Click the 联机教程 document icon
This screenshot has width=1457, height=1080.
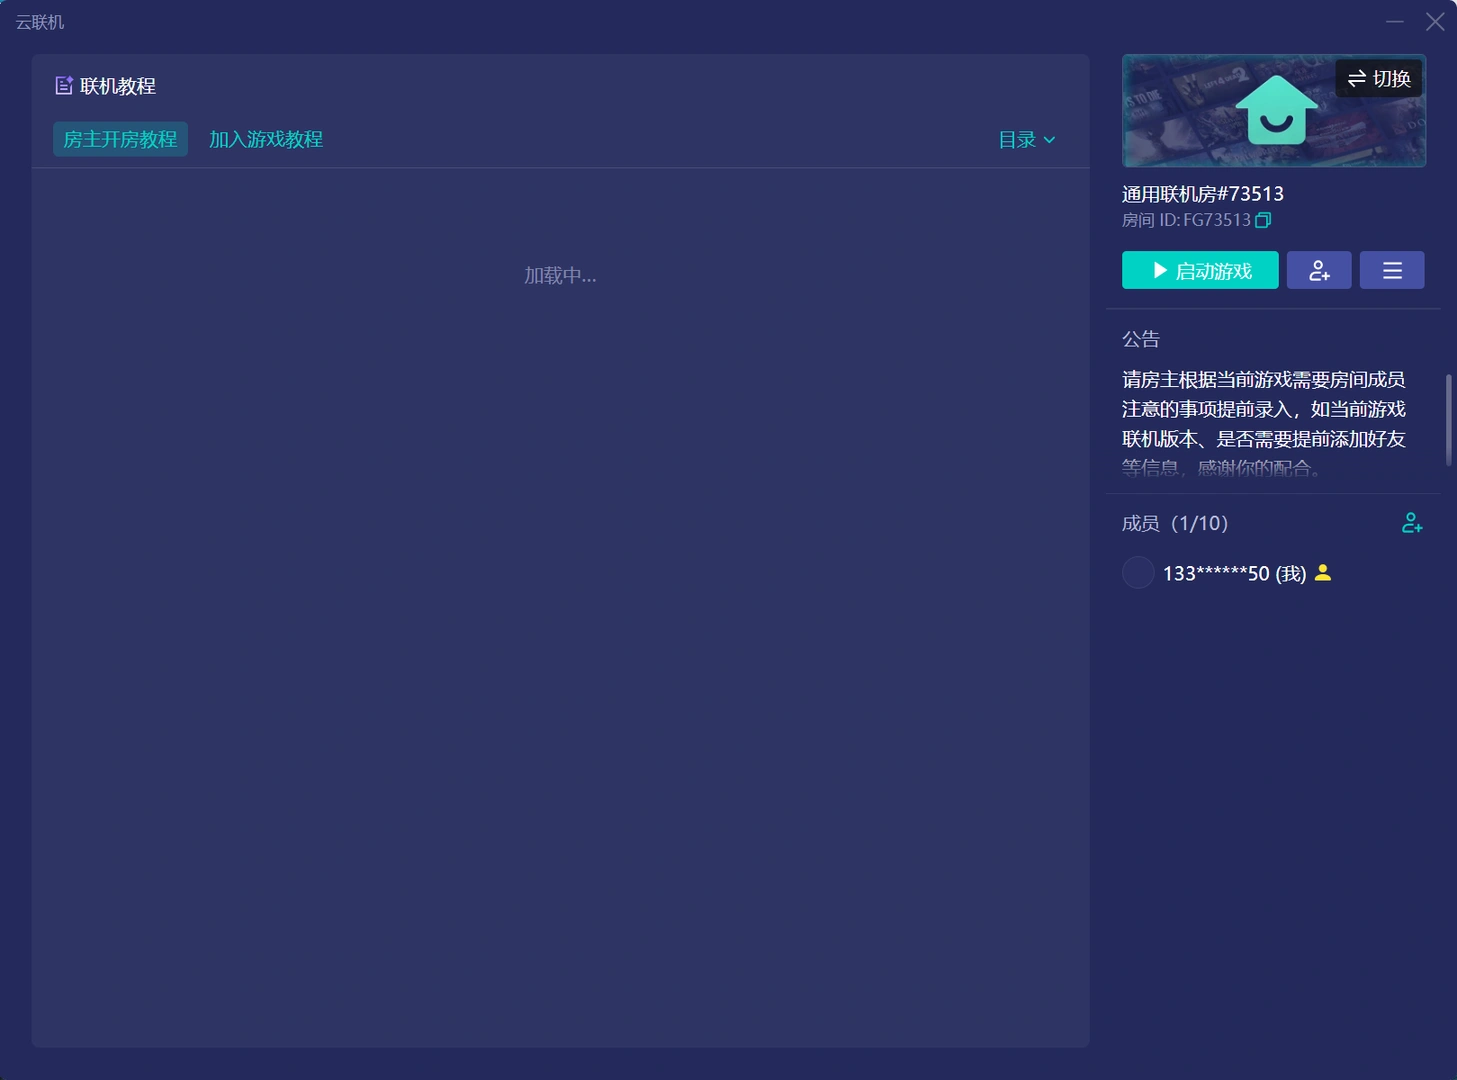coord(64,86)
